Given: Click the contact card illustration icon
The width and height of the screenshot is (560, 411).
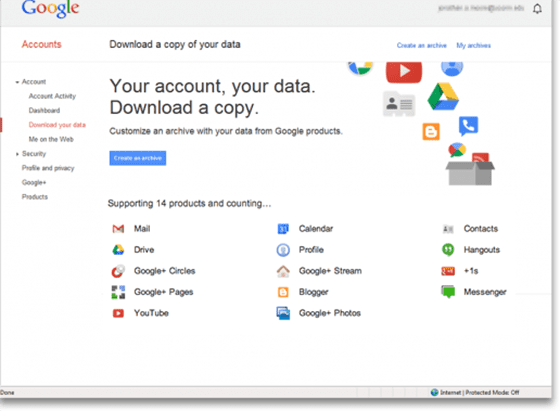Looking at the screenshot, I should [399, 104].
